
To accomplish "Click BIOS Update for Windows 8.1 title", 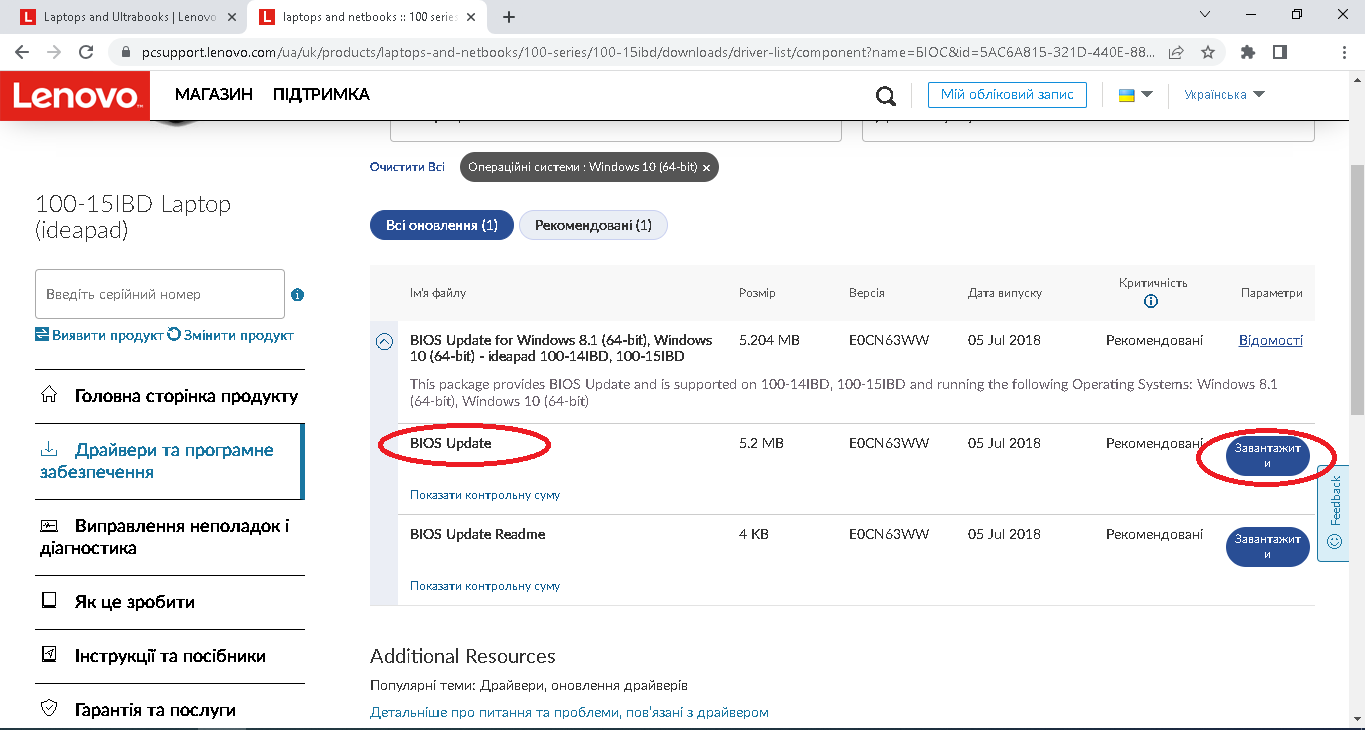I will tap(561, 348).
